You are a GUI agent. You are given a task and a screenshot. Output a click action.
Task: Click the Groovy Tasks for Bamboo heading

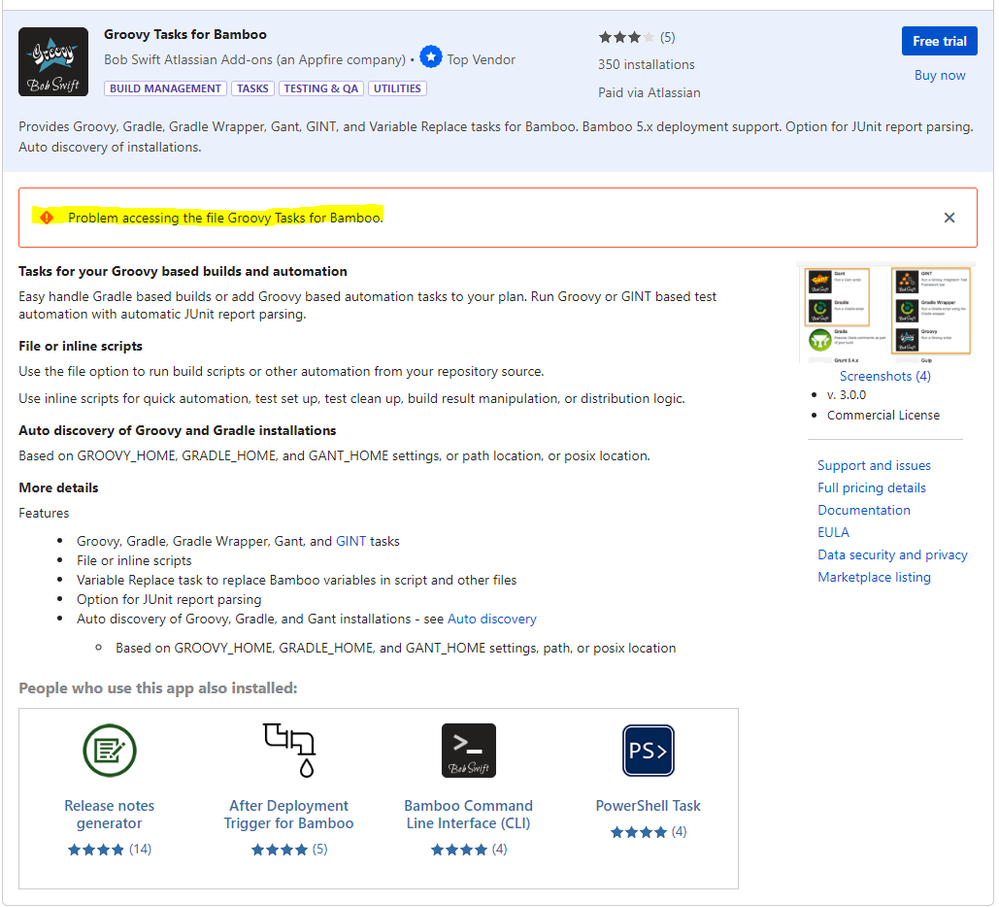point(185,34)
